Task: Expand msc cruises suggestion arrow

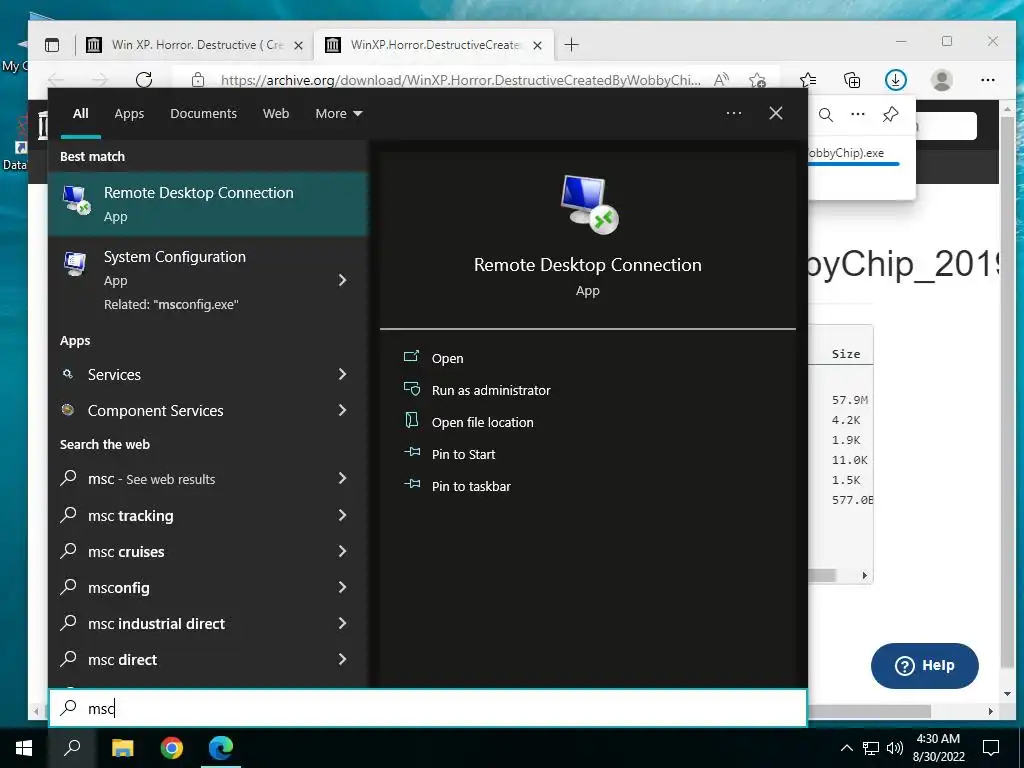Action: coord(342,551)
